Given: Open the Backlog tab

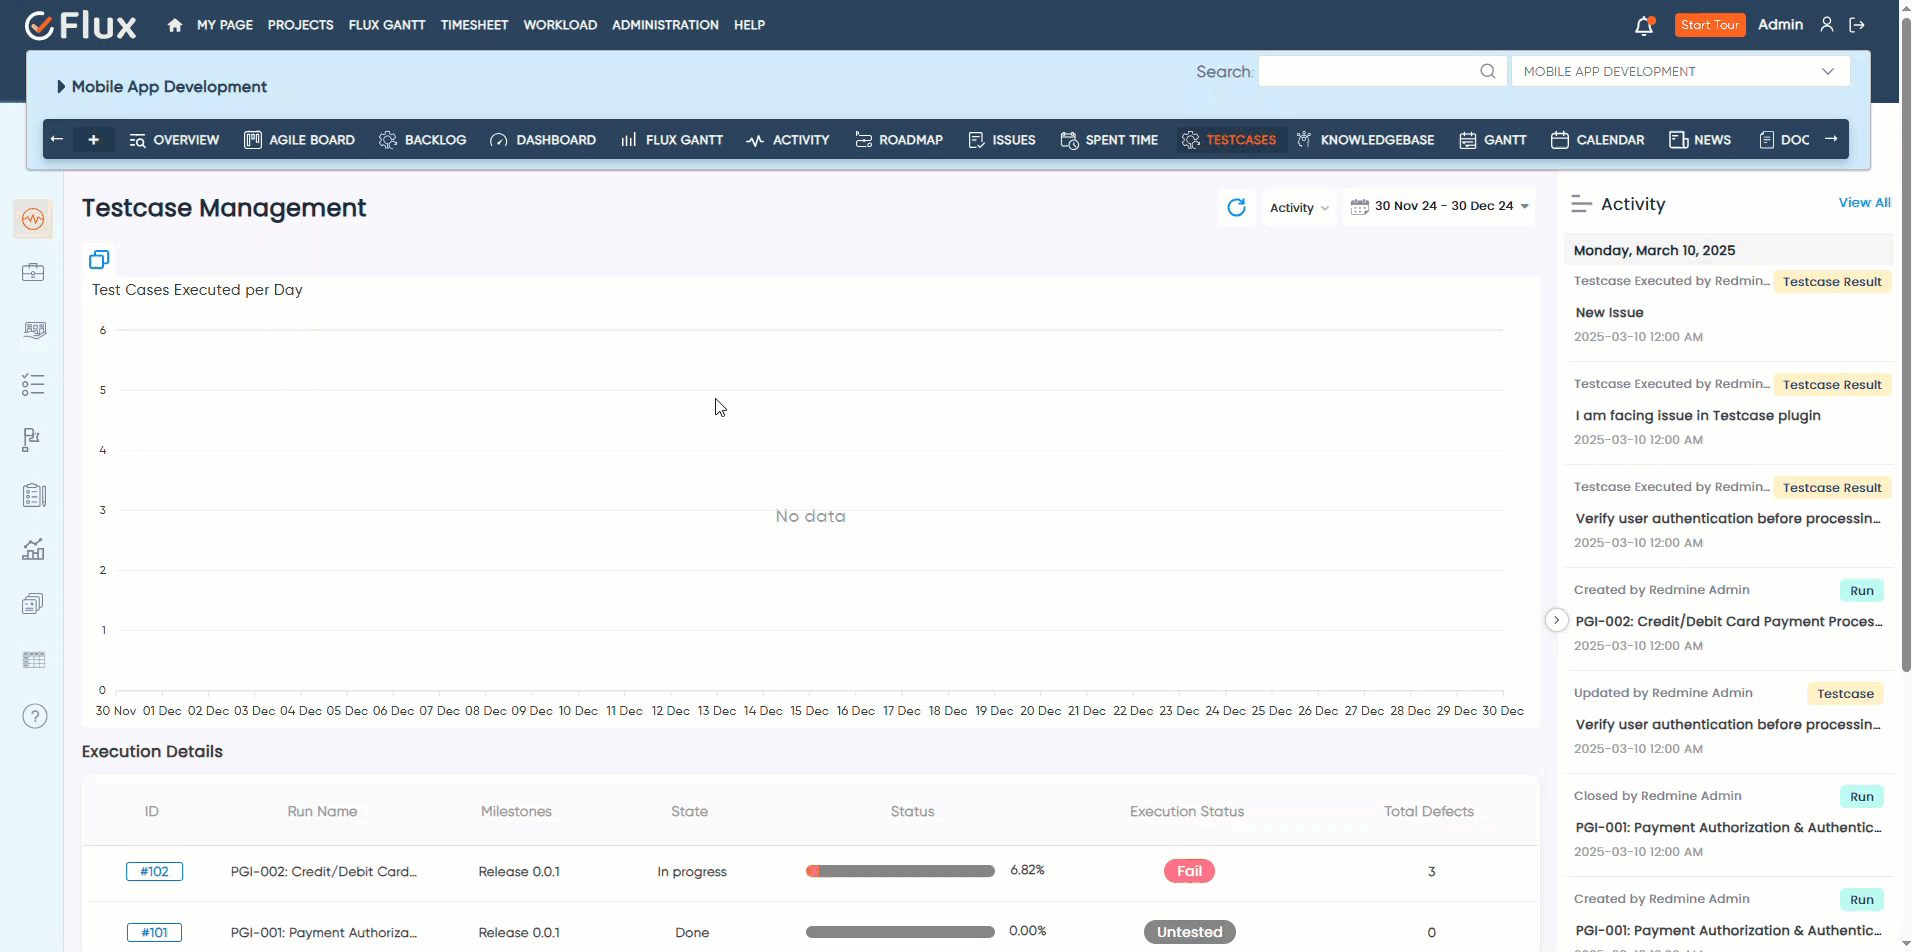Looking at the screenshot, I should tap(423, 140).
